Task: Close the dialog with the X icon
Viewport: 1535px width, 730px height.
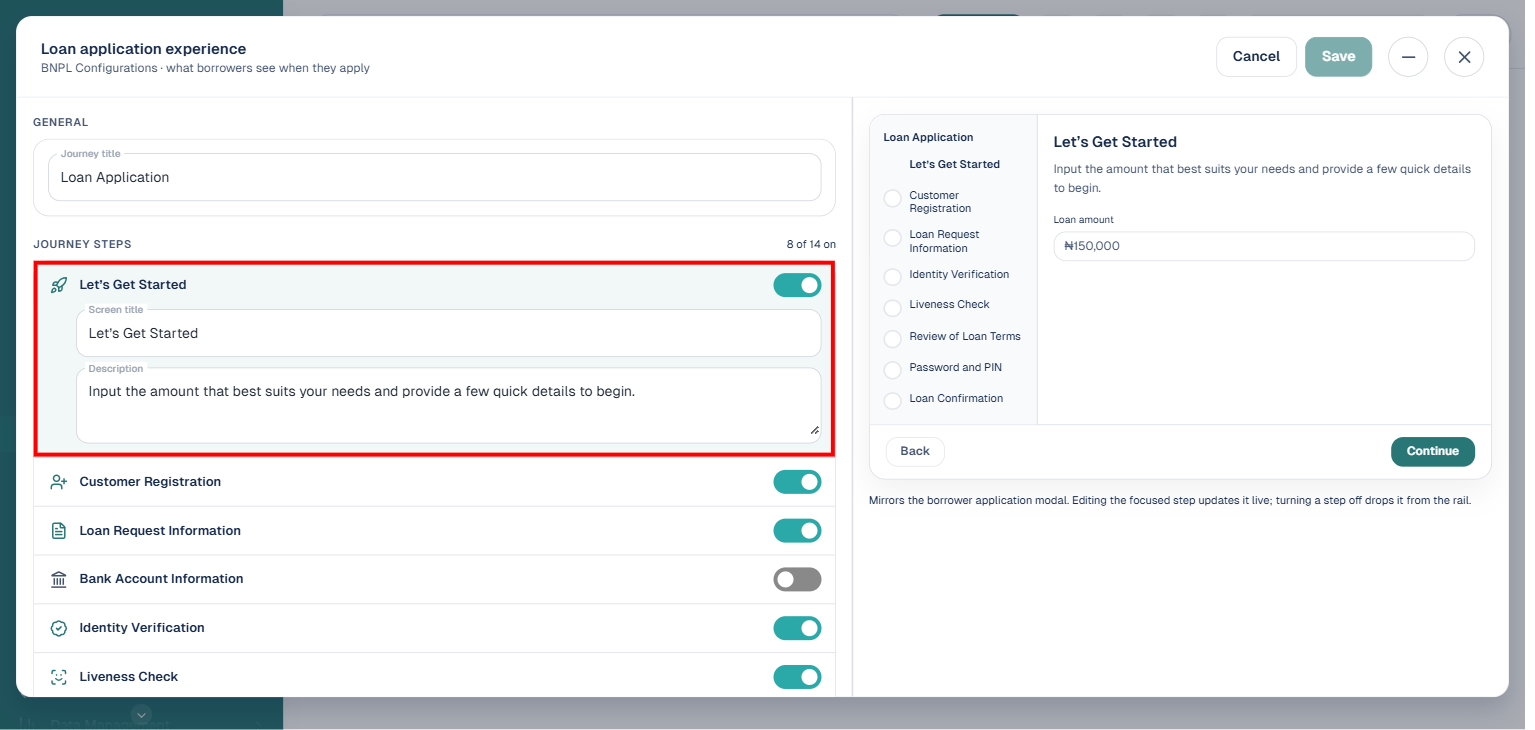Action: pos(1464,57)
